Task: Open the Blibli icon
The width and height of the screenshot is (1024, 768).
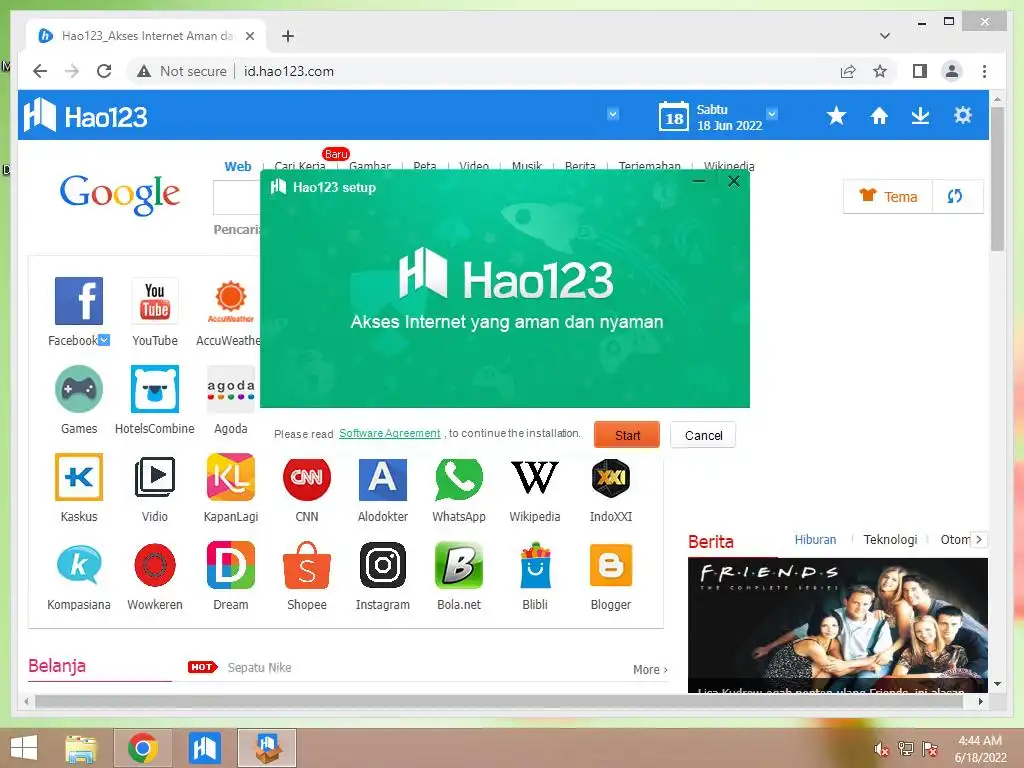Action: point(535,565)
